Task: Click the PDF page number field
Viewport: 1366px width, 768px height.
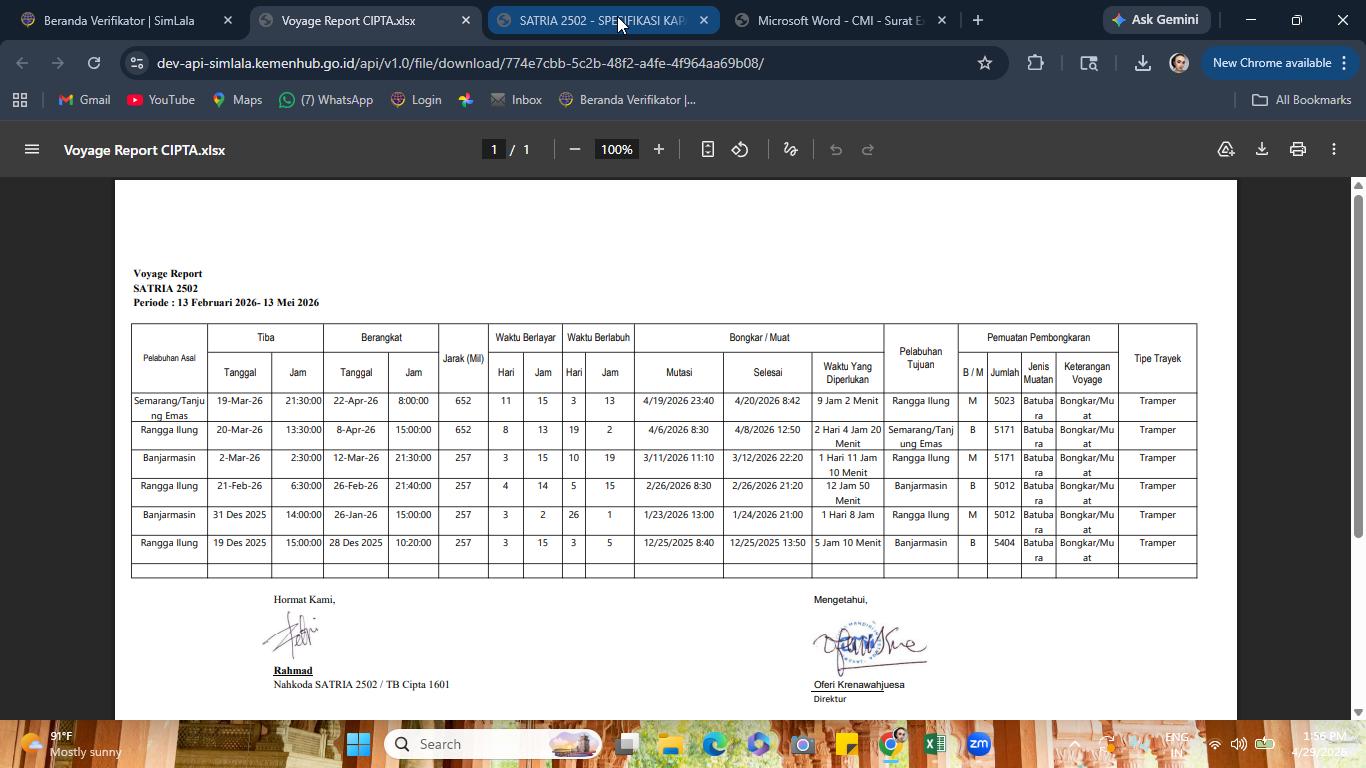Action: [x=493, y=149]
